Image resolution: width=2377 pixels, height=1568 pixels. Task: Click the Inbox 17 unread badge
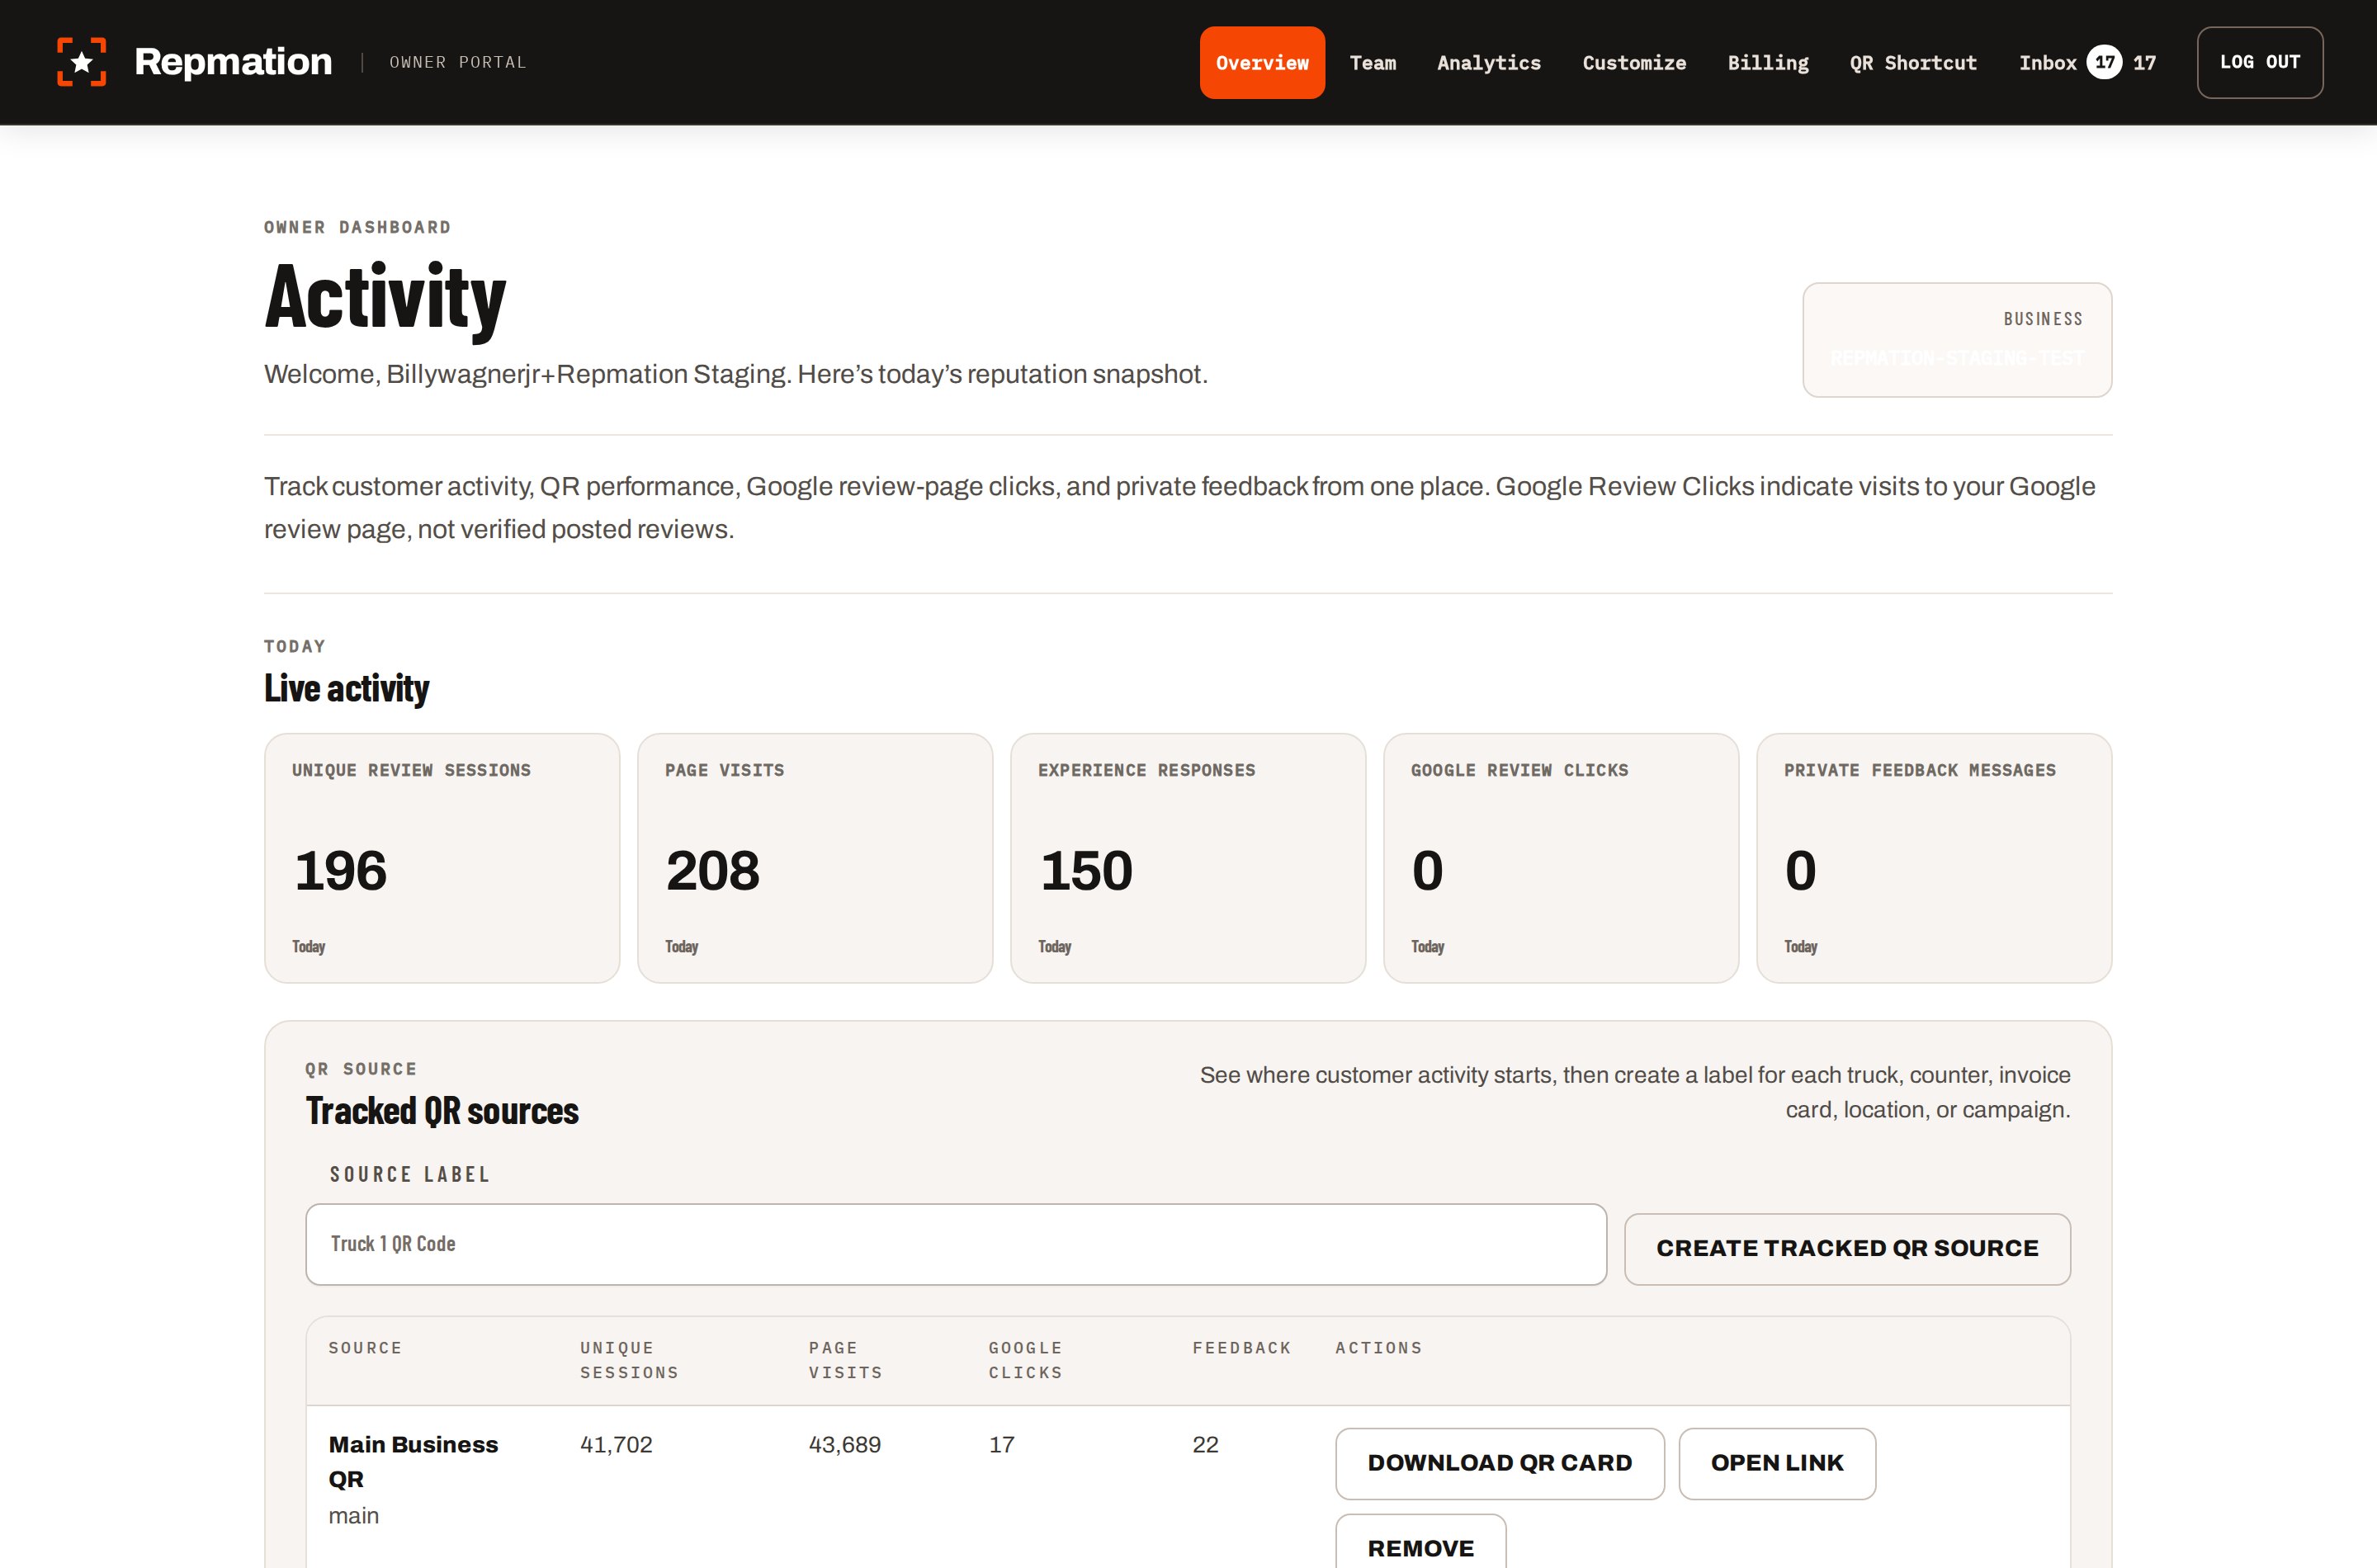coord(2104,62)
